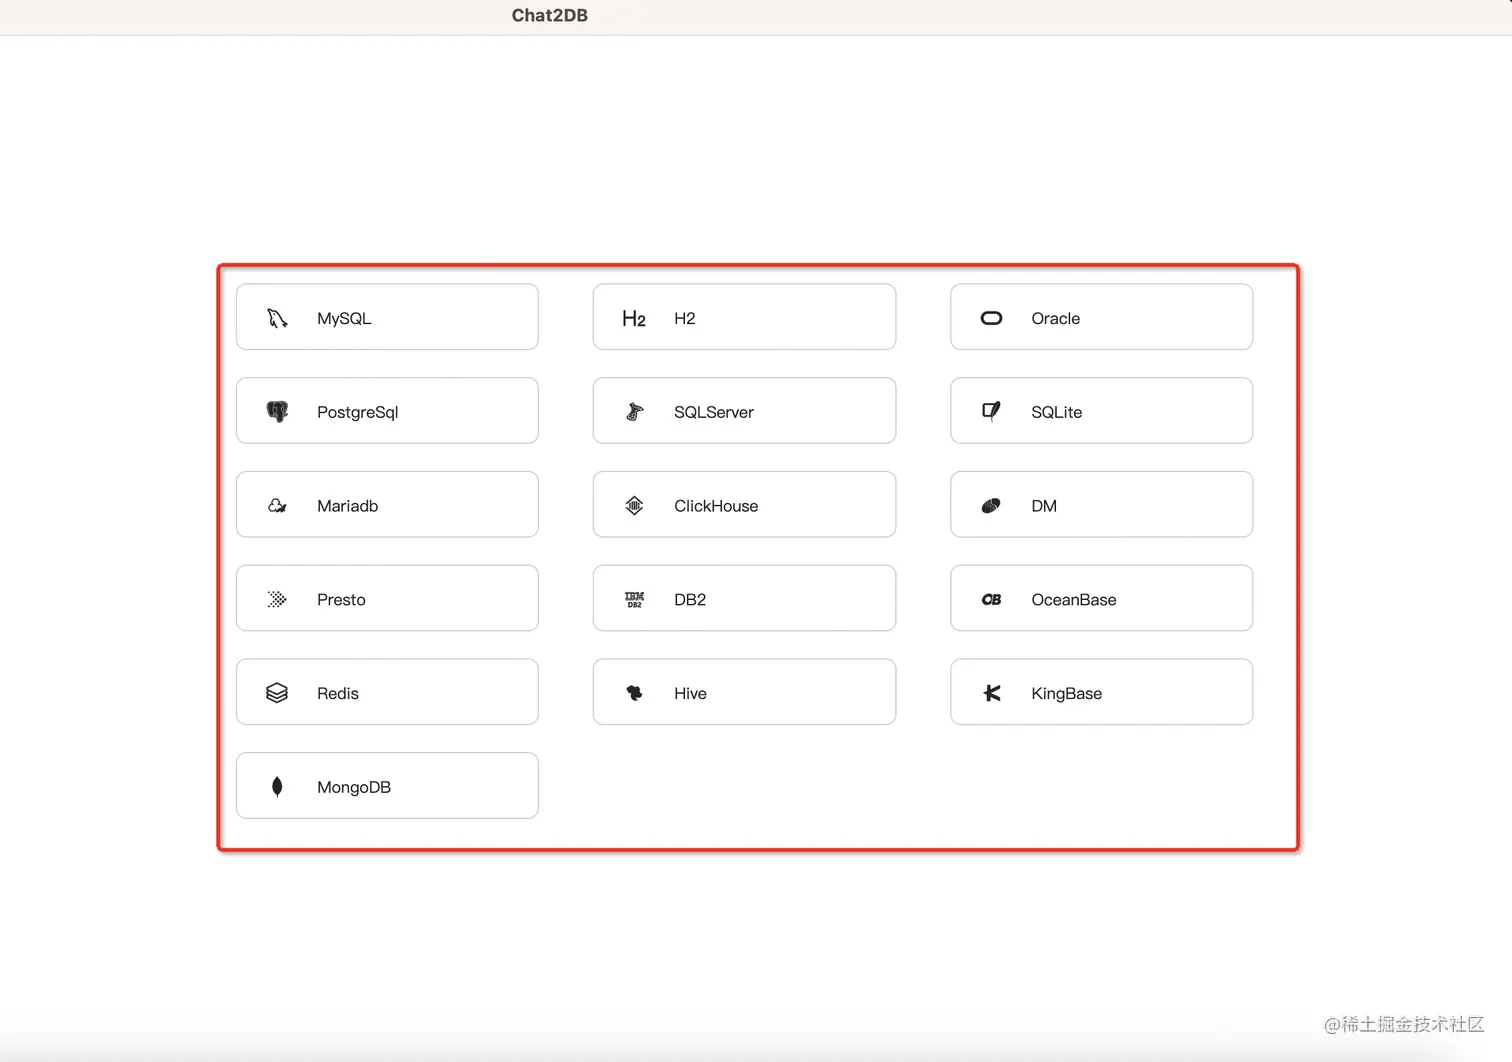
Task: Select the SQLite label text
Action: (x=1056, y=412)
